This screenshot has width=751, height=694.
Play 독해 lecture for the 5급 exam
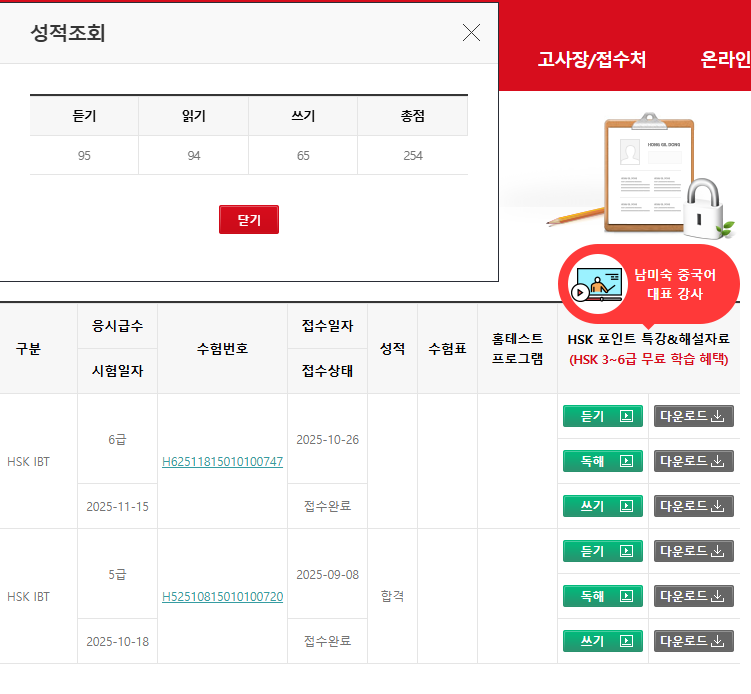[x=603, y=596]
